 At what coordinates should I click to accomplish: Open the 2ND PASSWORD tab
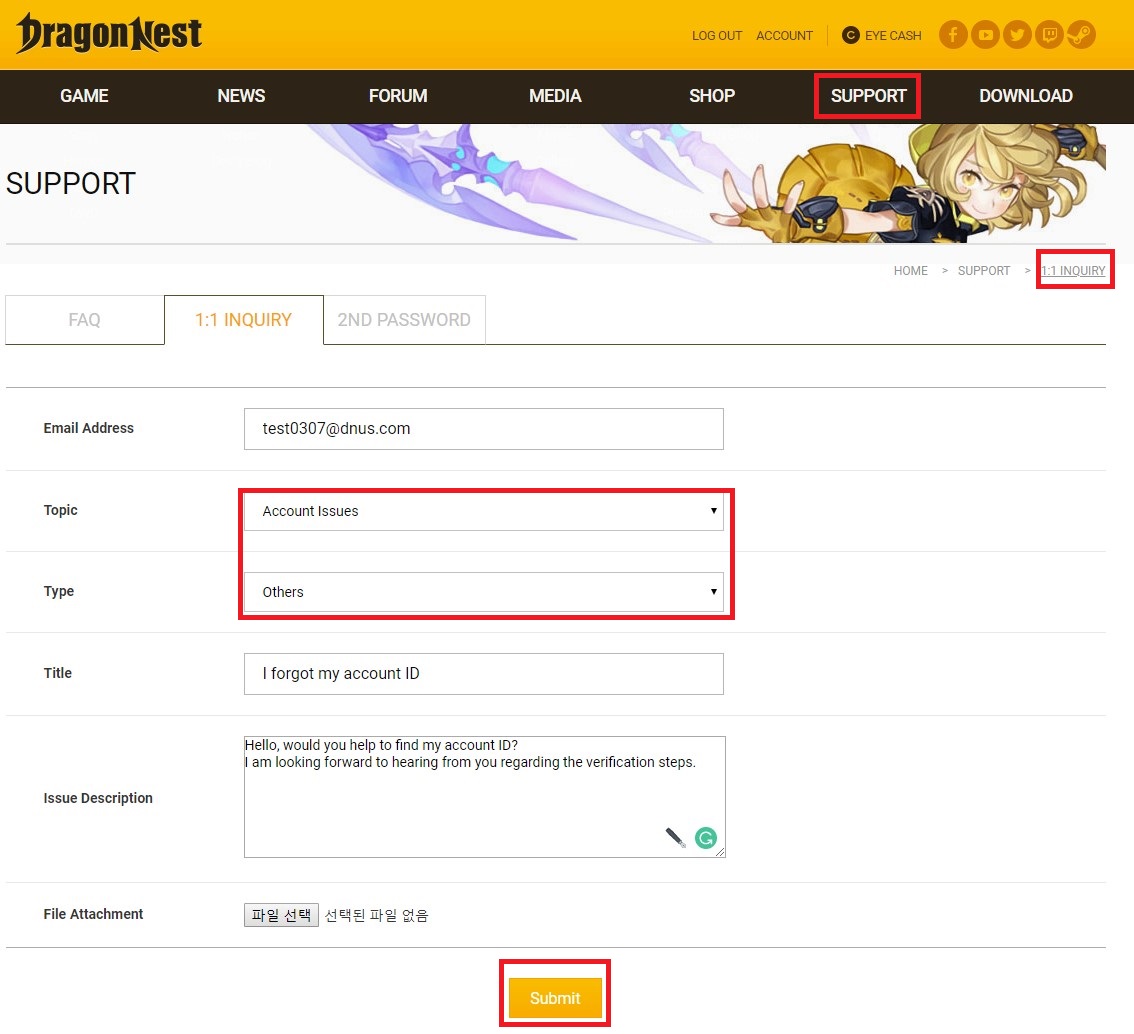(404, 320)
